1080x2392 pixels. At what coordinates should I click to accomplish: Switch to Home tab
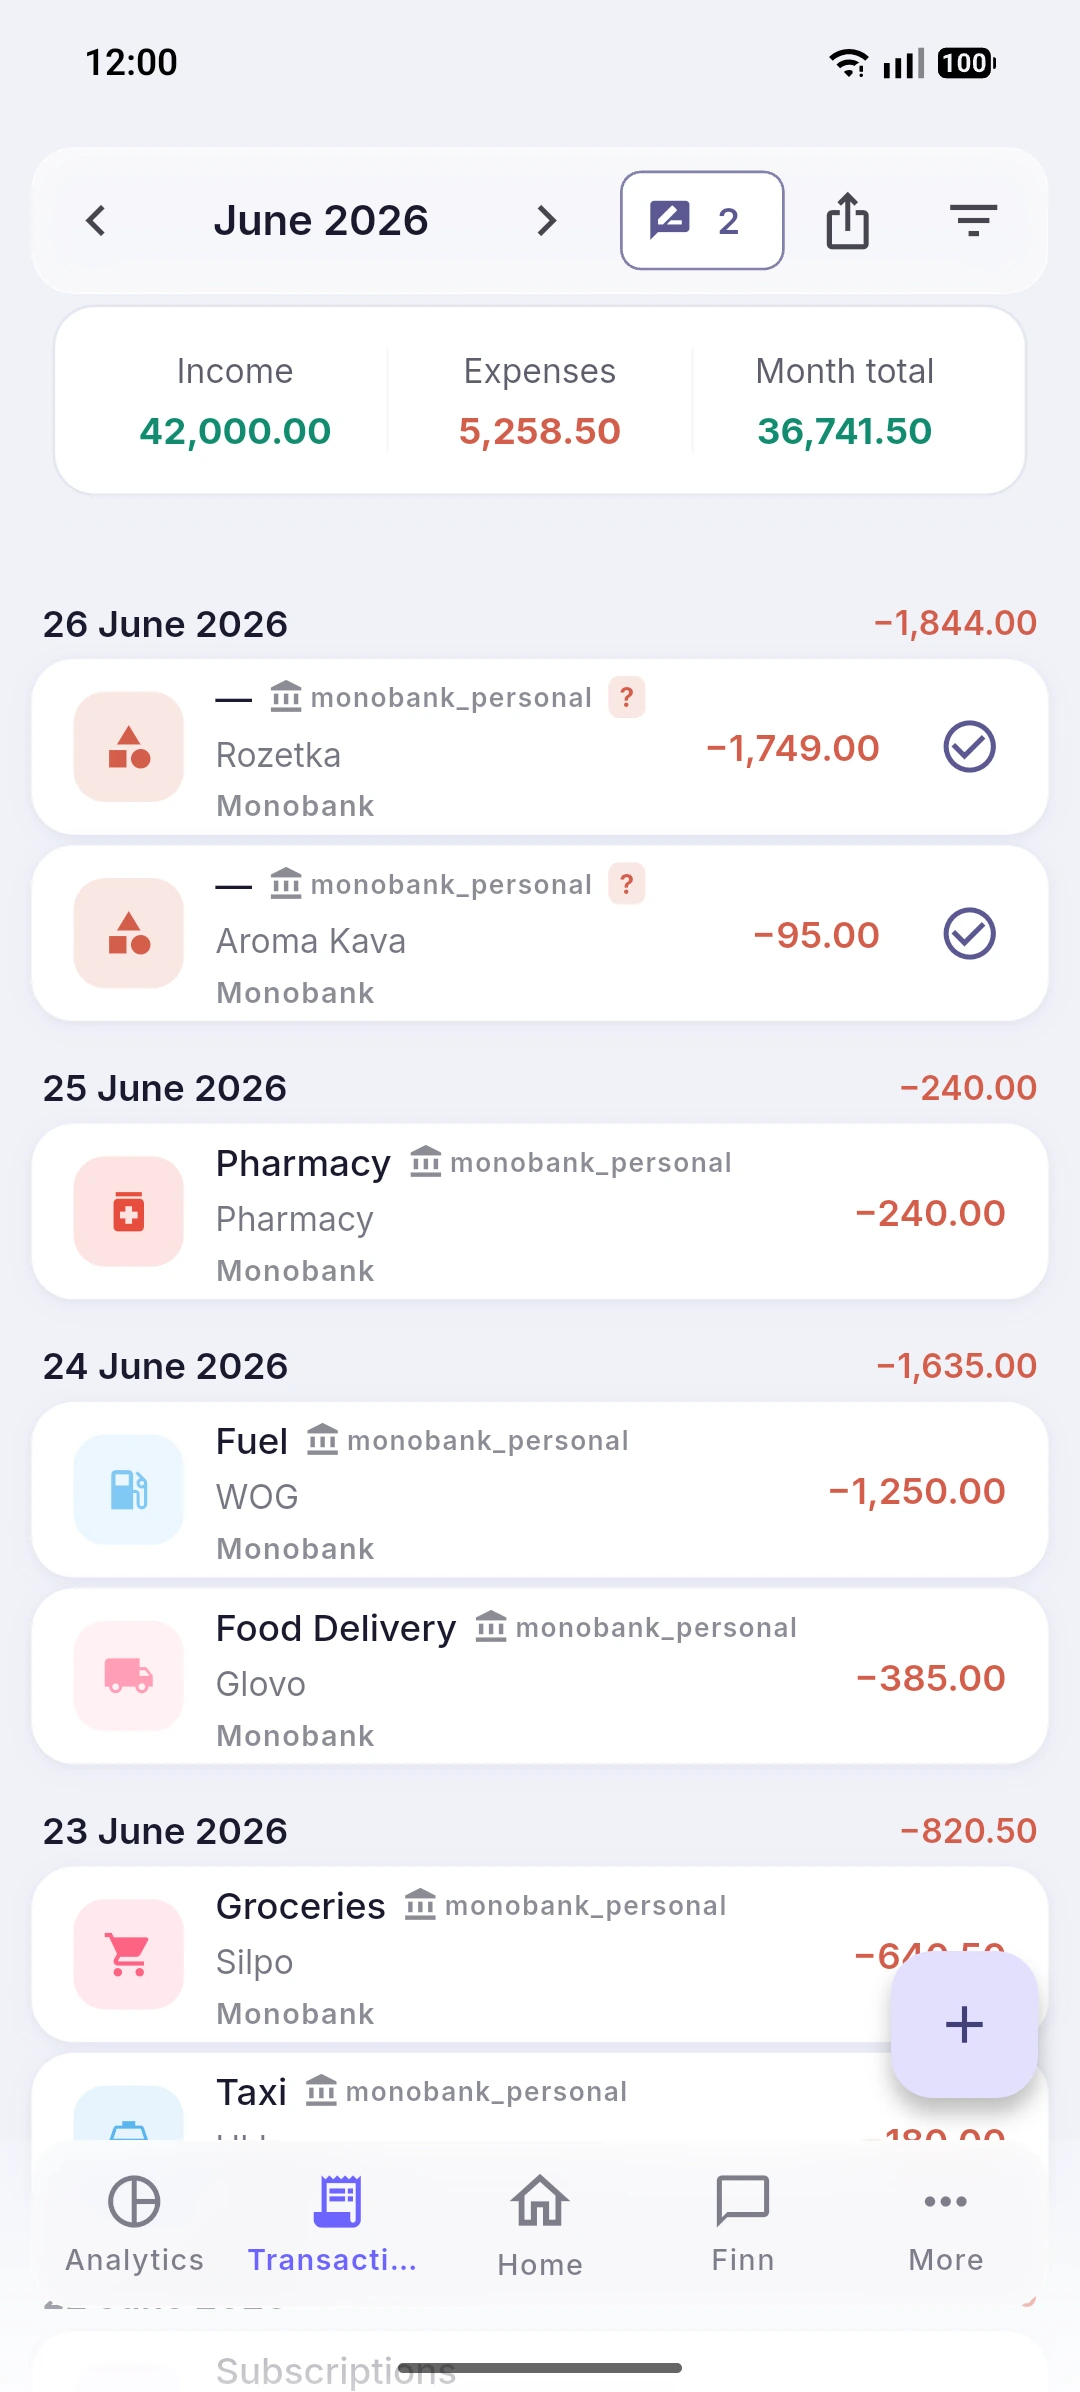click(540, 2225)
